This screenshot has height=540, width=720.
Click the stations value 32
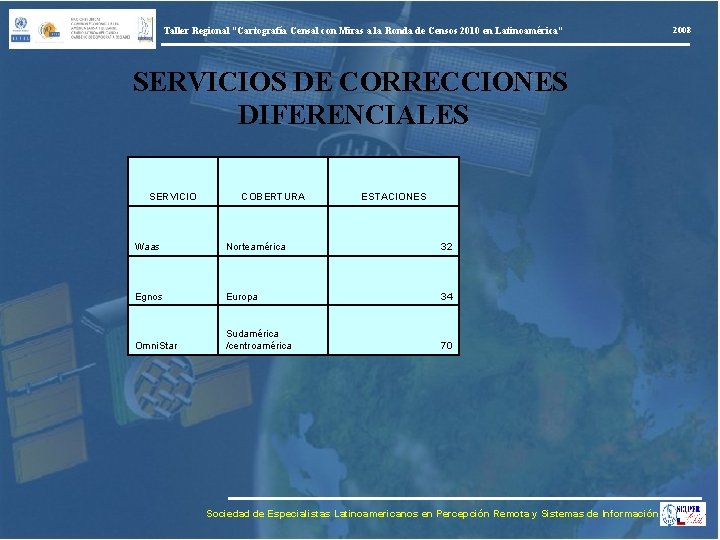(394, 231)
